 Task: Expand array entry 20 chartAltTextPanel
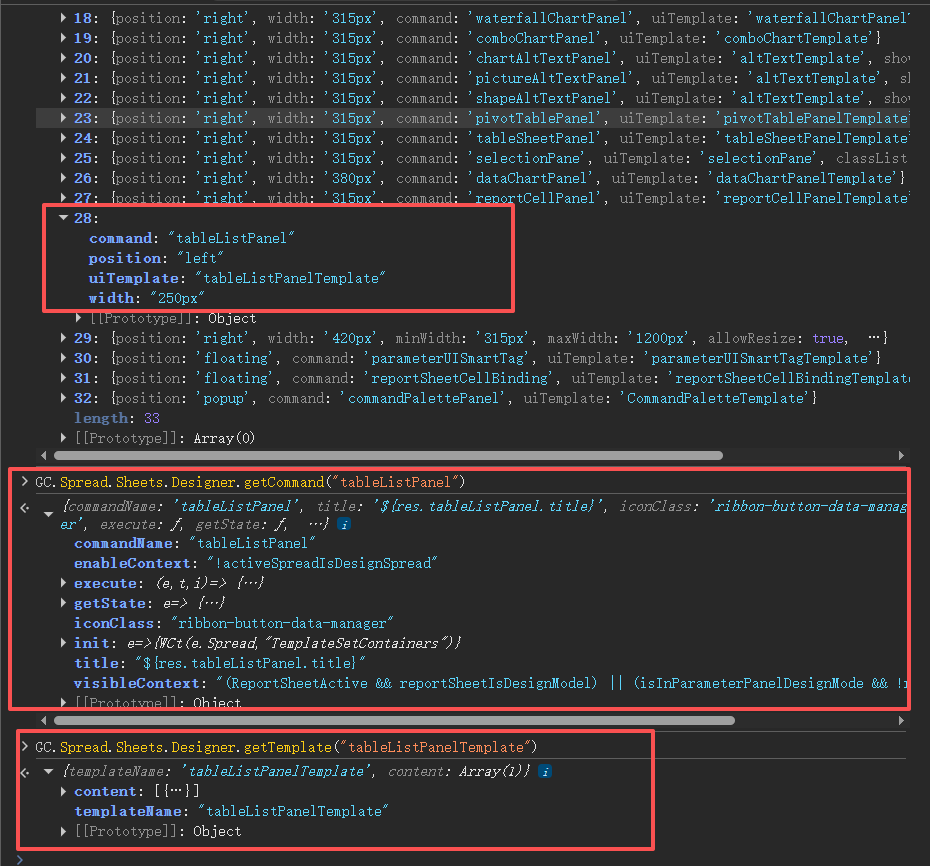click(x=63, y=58)
